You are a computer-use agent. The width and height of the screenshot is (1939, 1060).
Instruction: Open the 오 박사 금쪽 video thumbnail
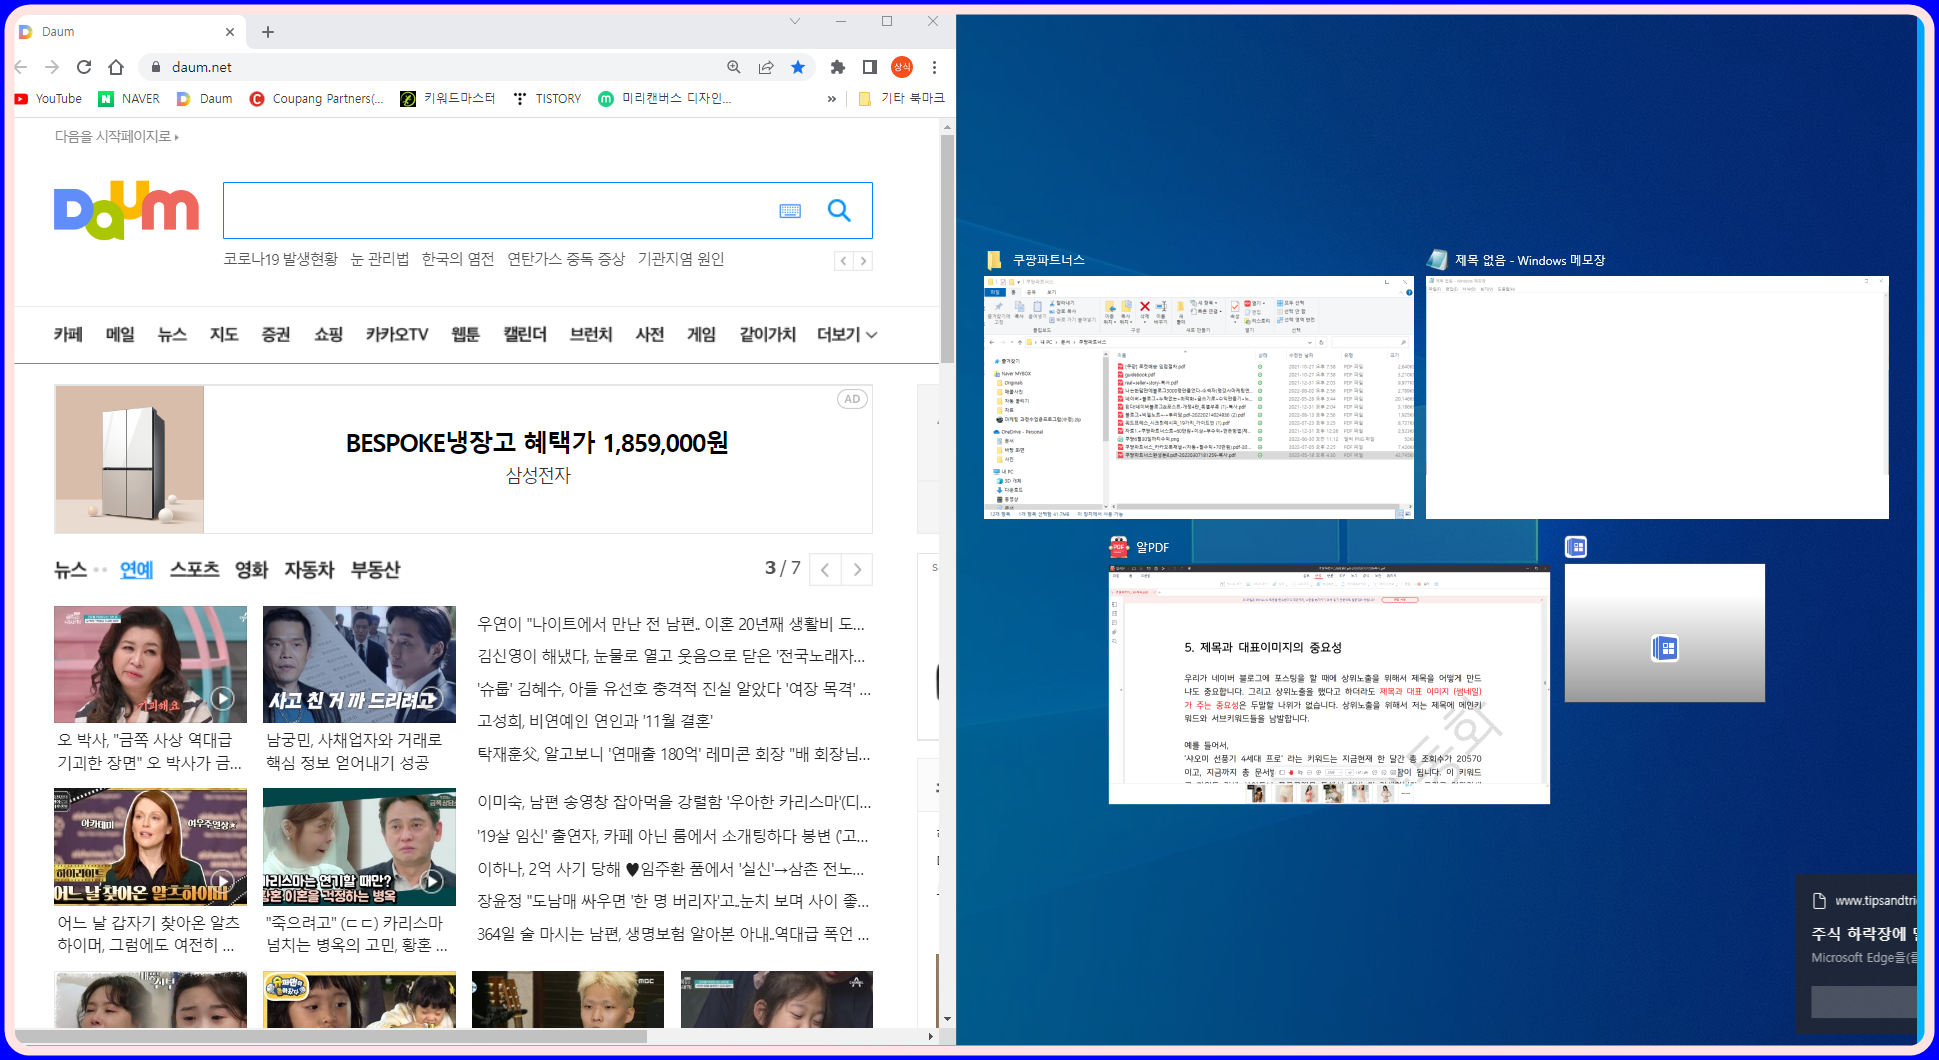150,664
